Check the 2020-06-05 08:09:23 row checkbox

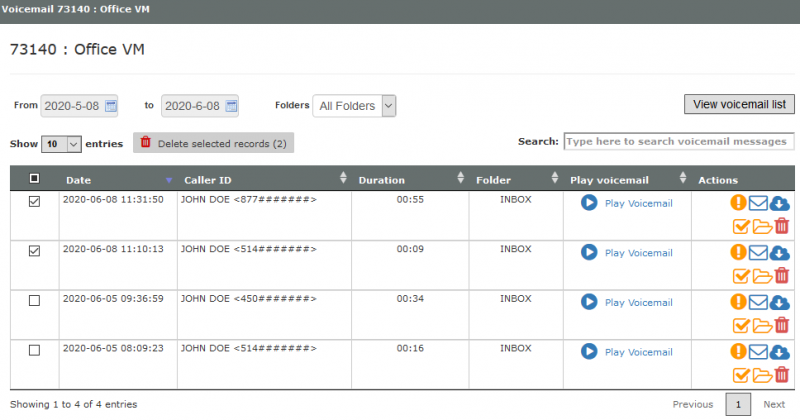coord(34,350)
